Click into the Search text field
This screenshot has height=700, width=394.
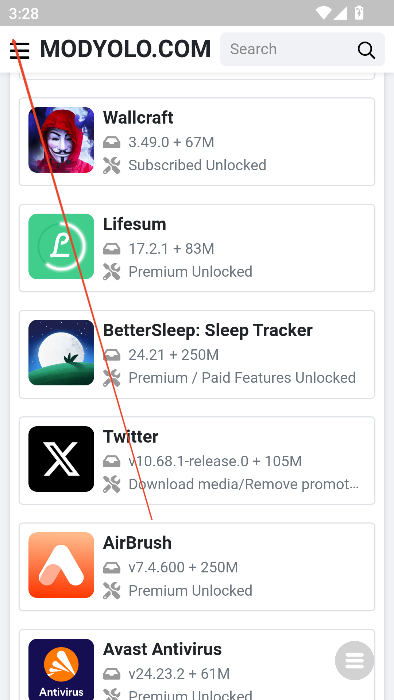coord(290,49)
